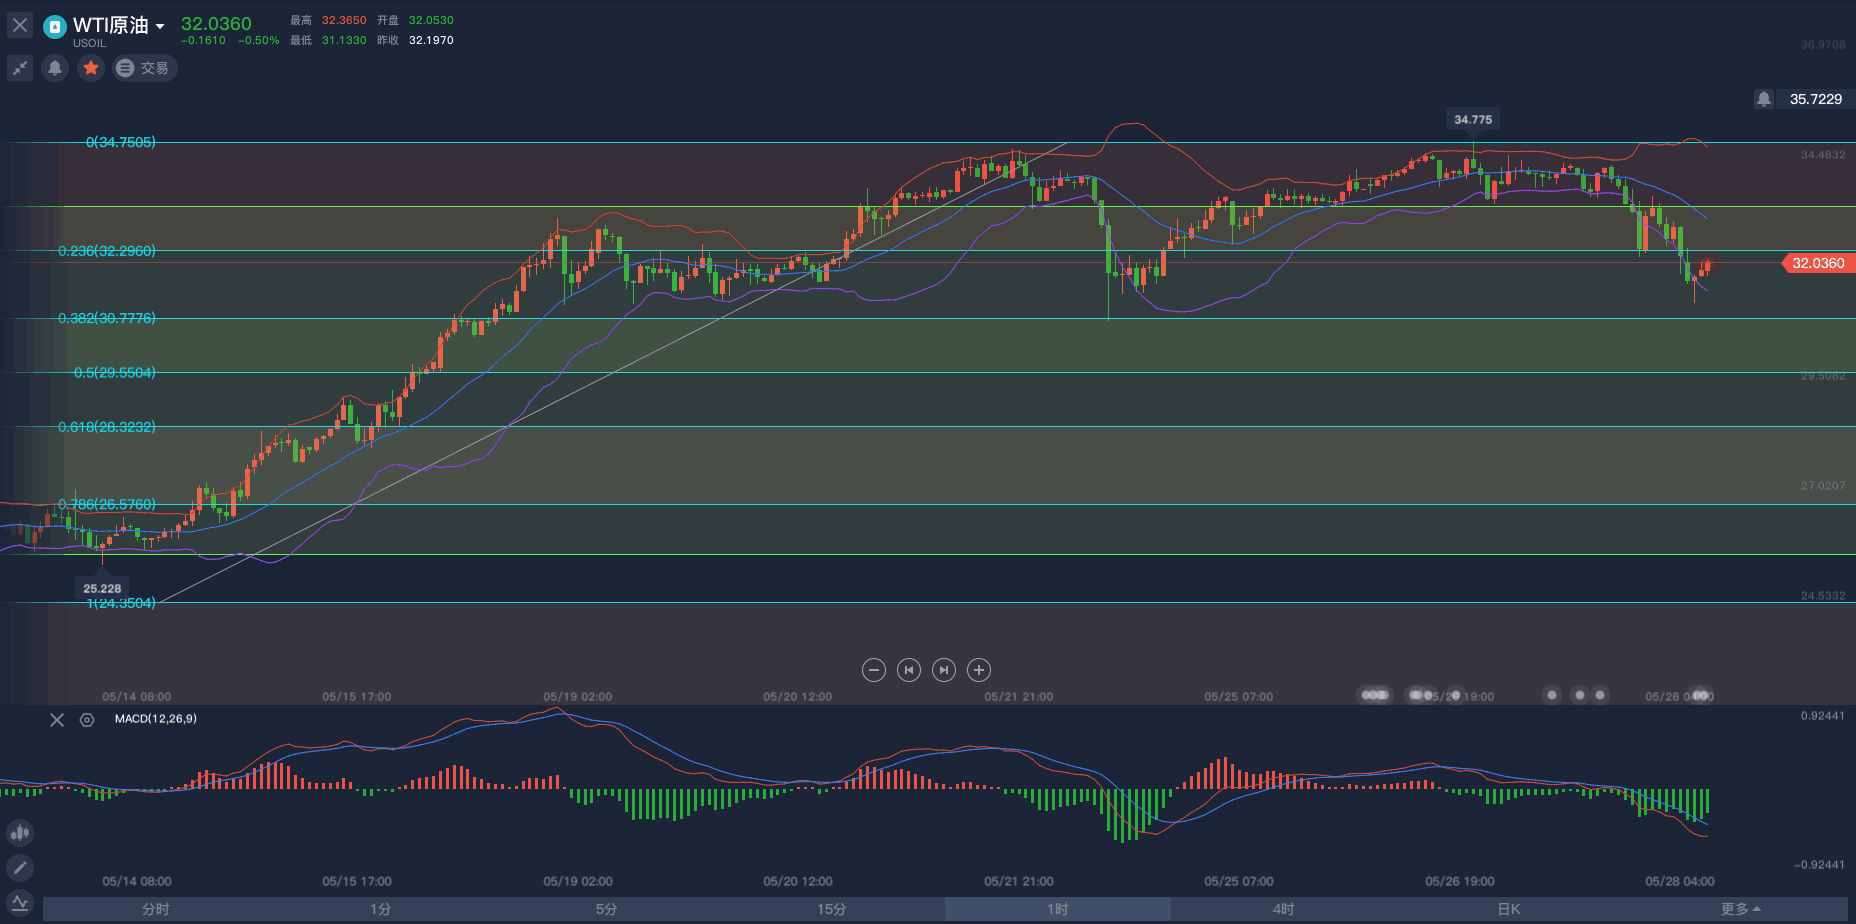The width and height of the screenshot is (1856, 924).
Task: Close the WTI crude oil chart panel
Action: [x=20, y=25]
